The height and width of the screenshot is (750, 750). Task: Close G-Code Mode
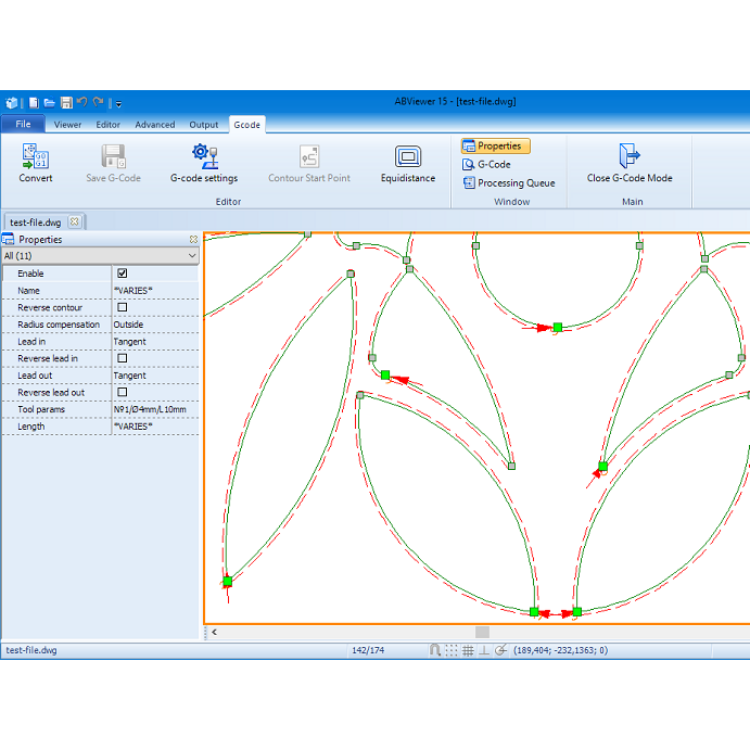tap(629, 157)
